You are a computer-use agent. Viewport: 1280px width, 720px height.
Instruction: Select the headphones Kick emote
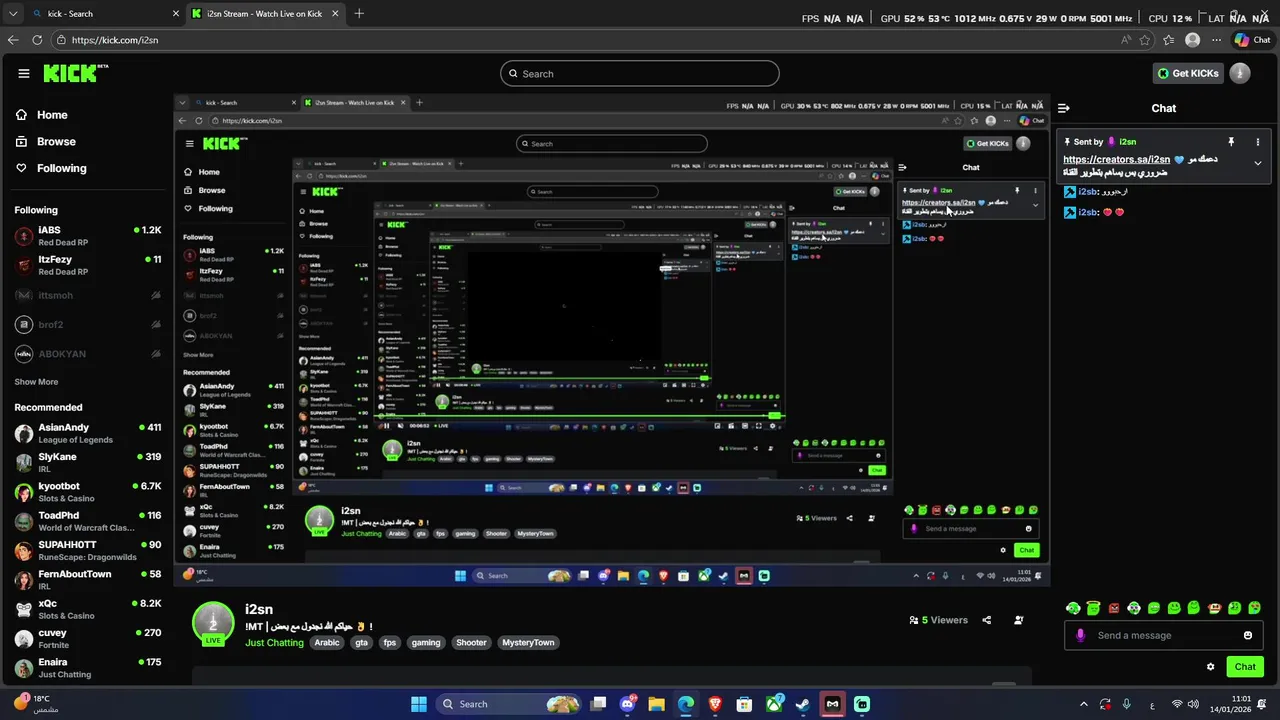point(1073,608)
